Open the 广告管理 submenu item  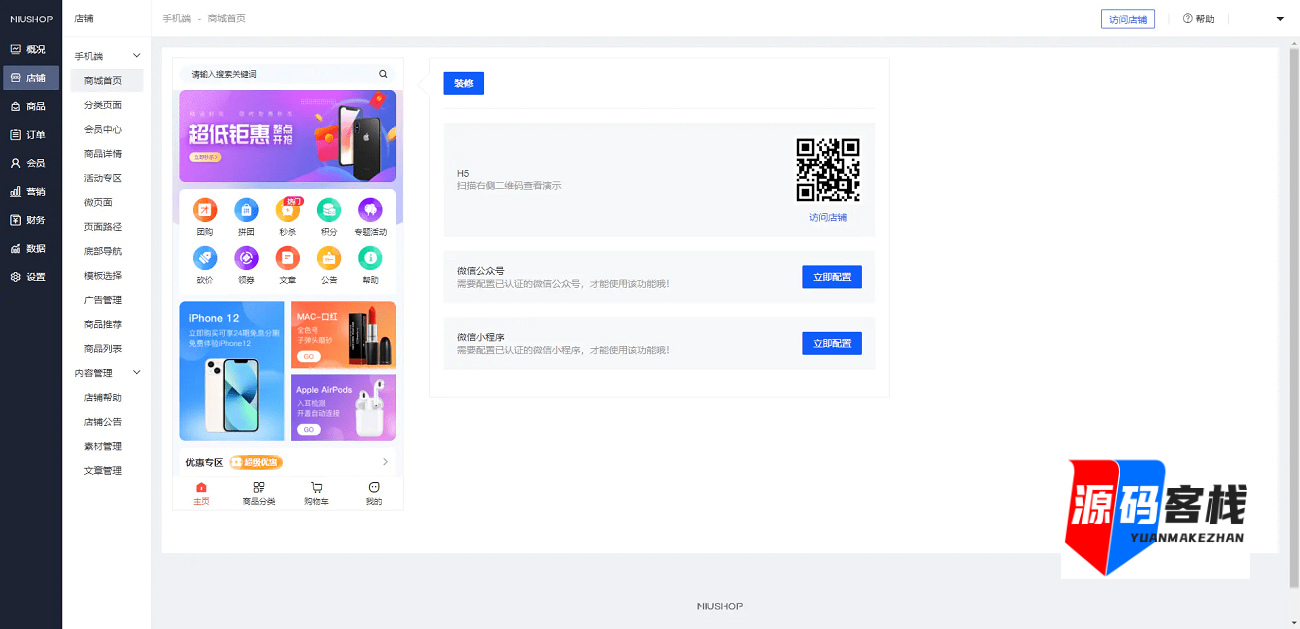(x=103, y=300)
